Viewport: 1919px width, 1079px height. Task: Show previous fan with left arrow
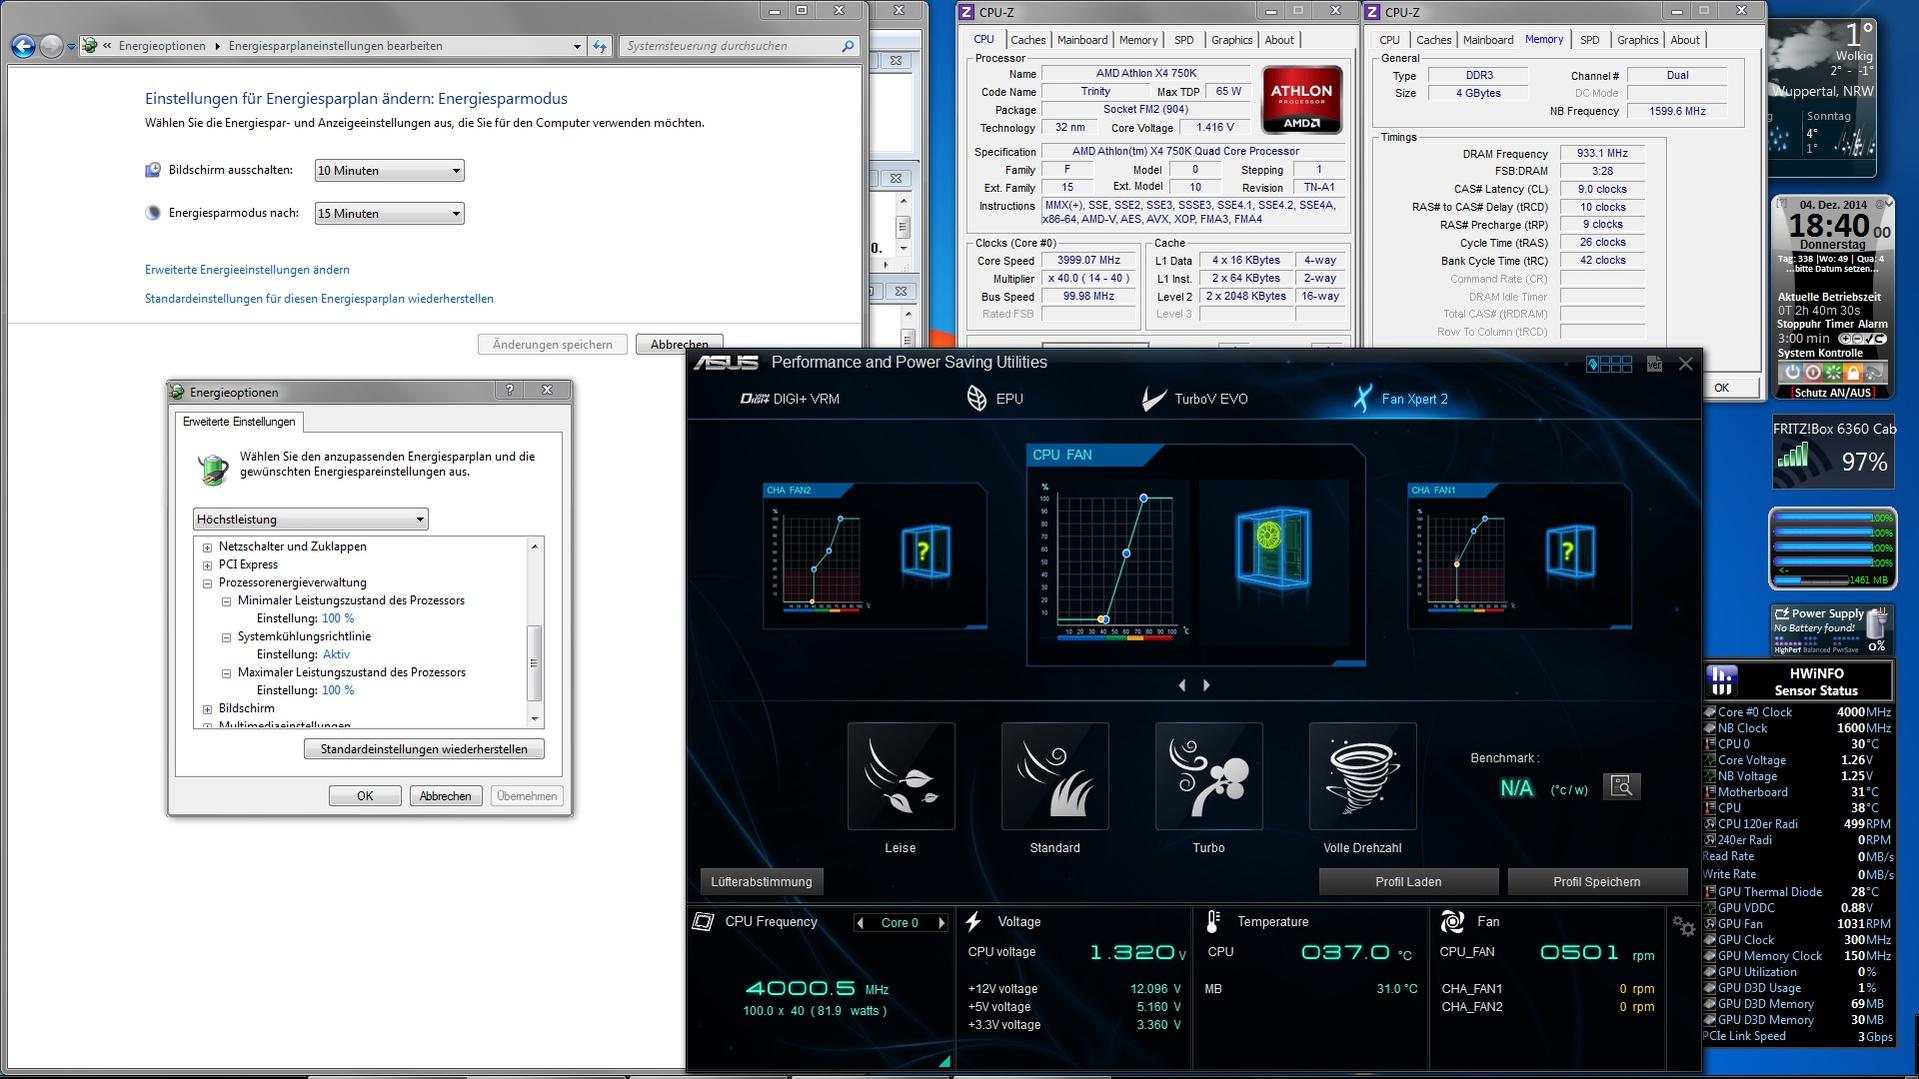point(1182,685)
